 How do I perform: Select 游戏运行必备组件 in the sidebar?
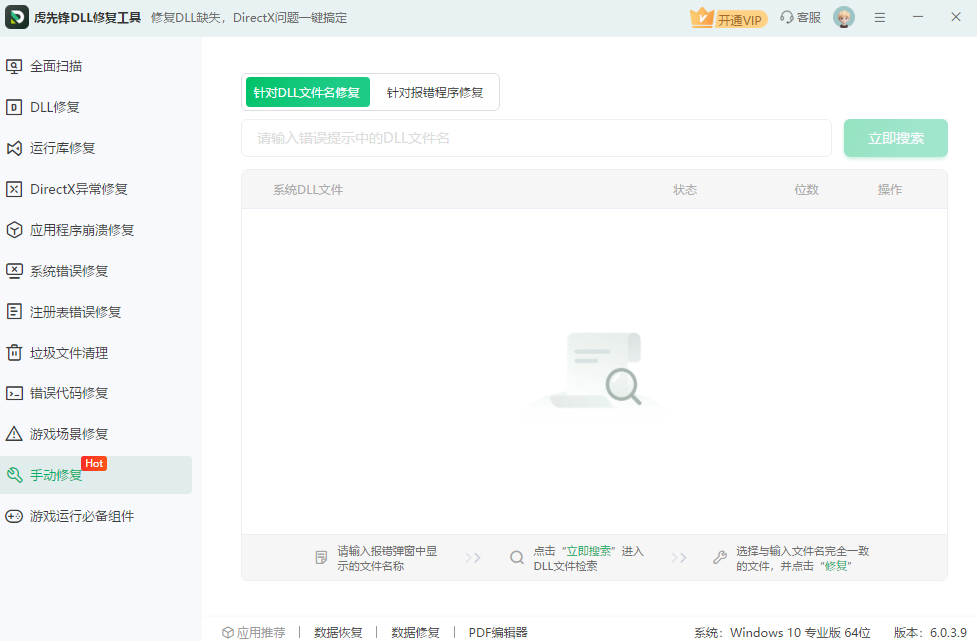click(x=73, y=515)
